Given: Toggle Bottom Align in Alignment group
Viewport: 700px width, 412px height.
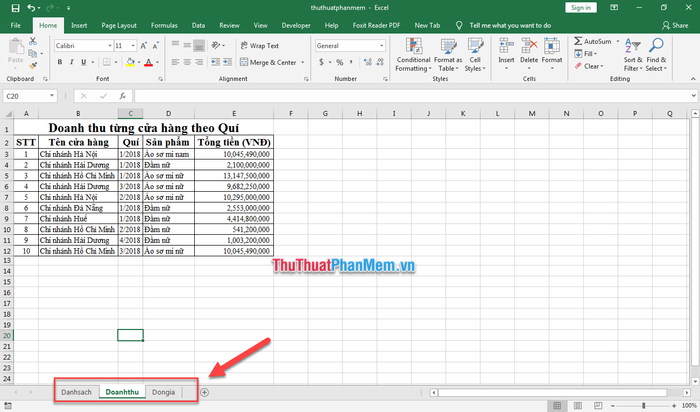Looking at the screenshot, I should pyautogui.click(x=199, y=45).
